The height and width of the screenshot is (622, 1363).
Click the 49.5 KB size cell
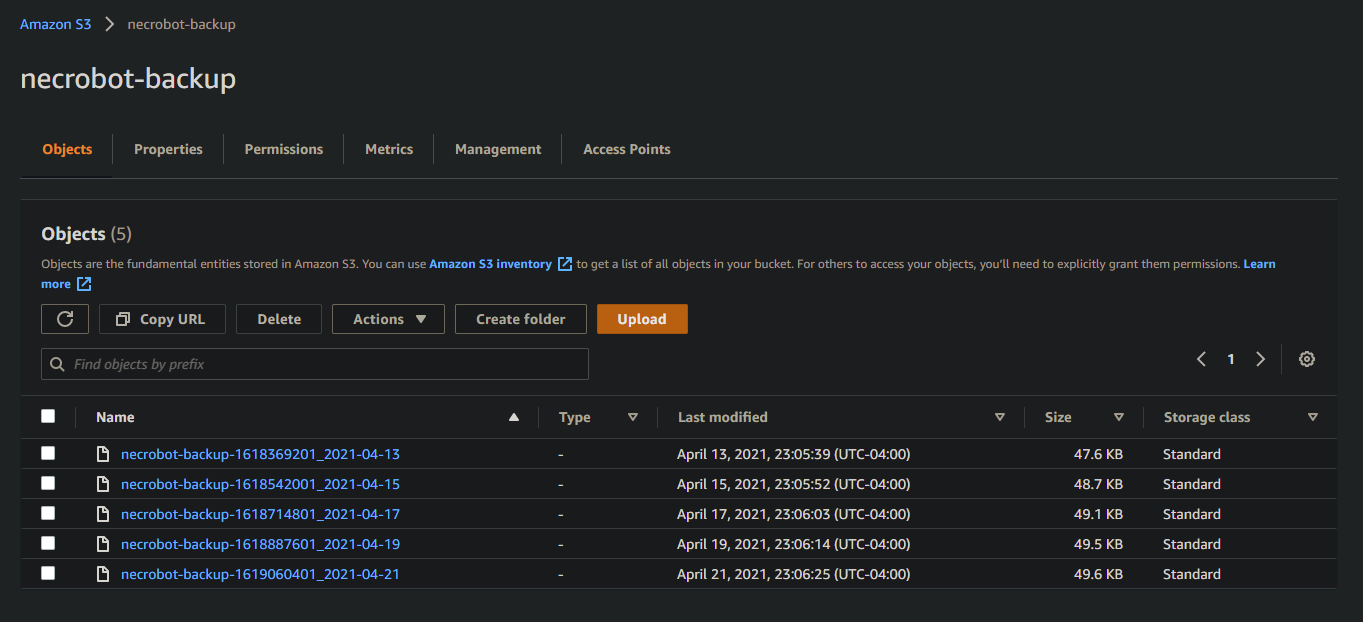1098,544
